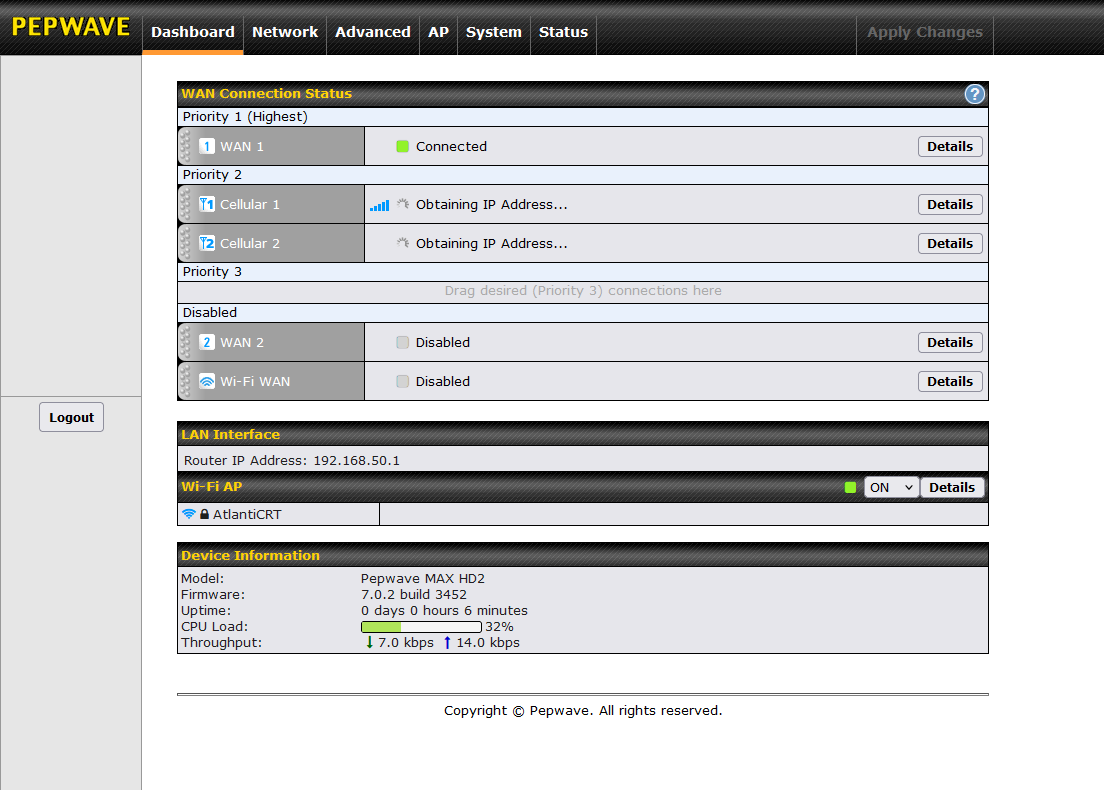Click the AtlantiCRT Wi-Fi signal icon
Viewport: 1104px width, 790px height.
pos(189,514)
